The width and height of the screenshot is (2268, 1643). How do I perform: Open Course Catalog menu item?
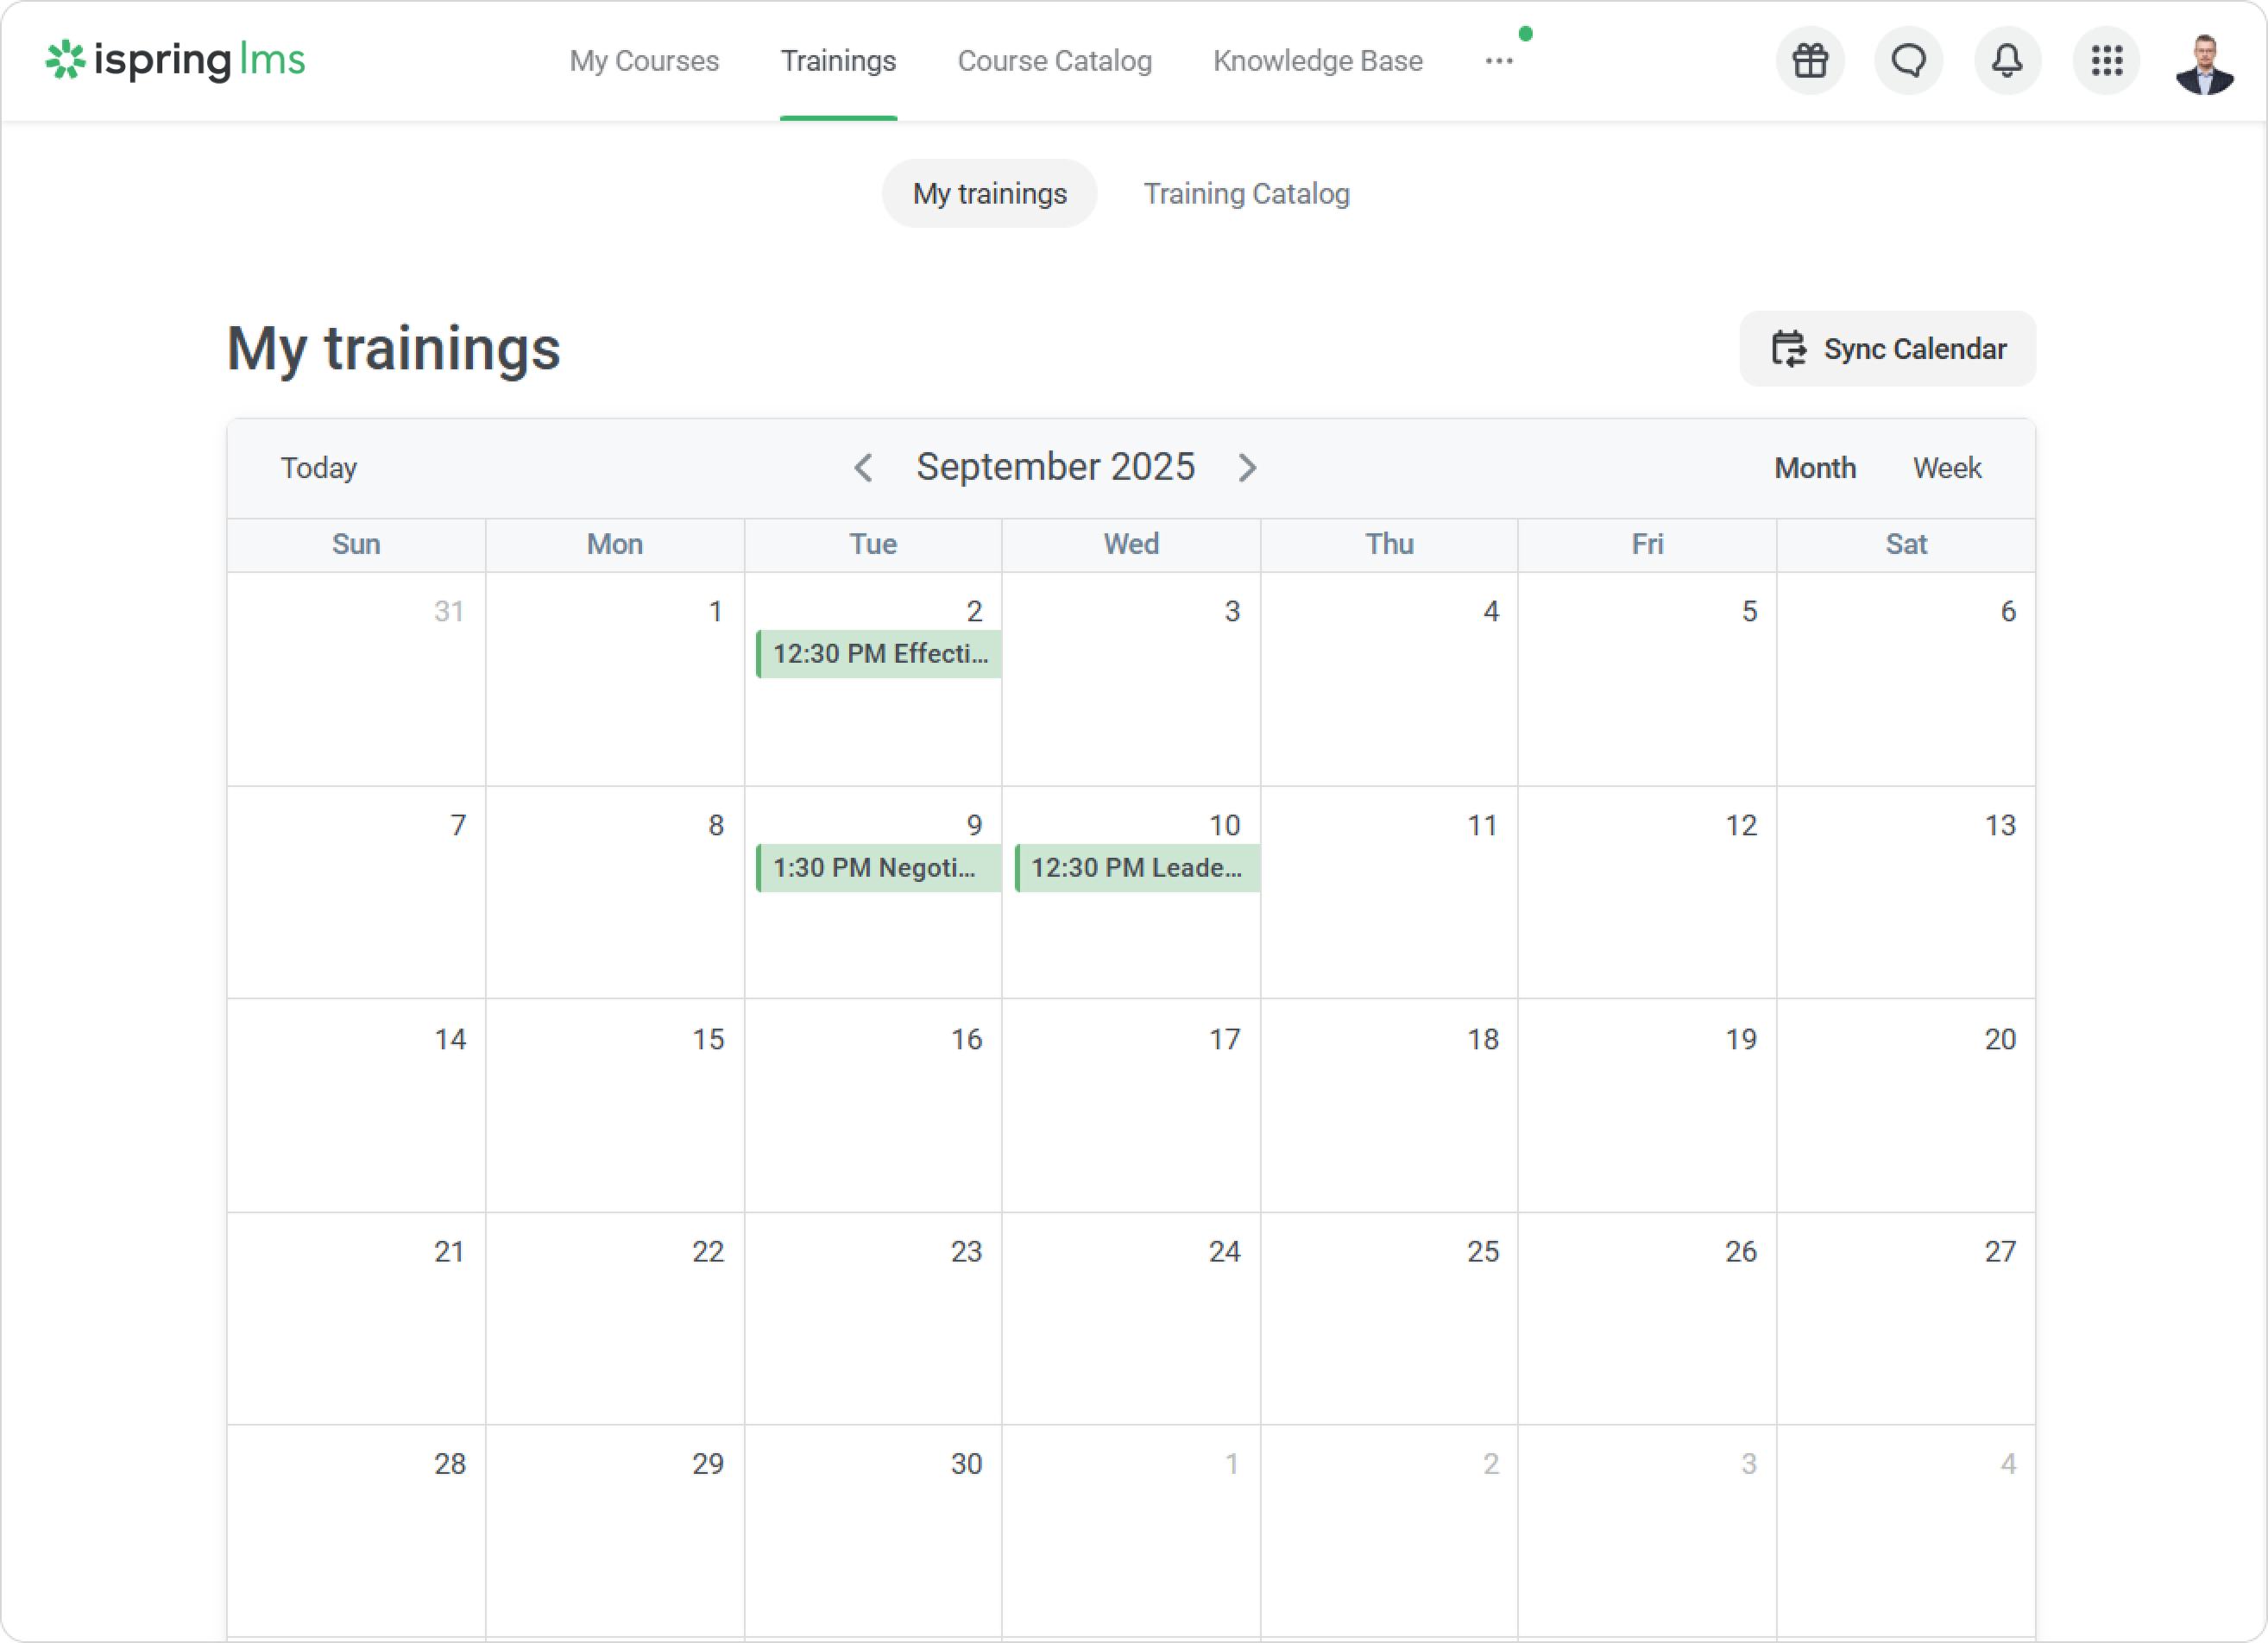(x=1054, y=61)
